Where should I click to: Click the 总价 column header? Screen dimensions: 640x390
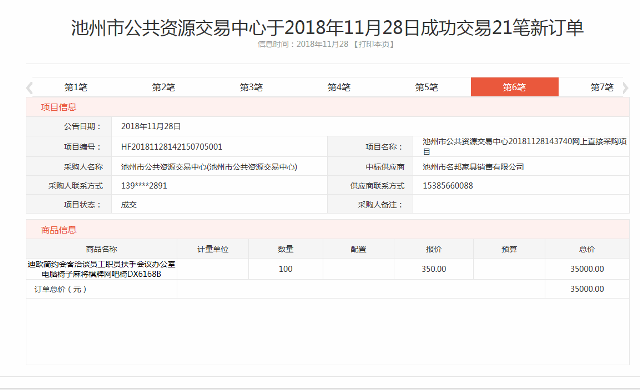pos(587,249)
